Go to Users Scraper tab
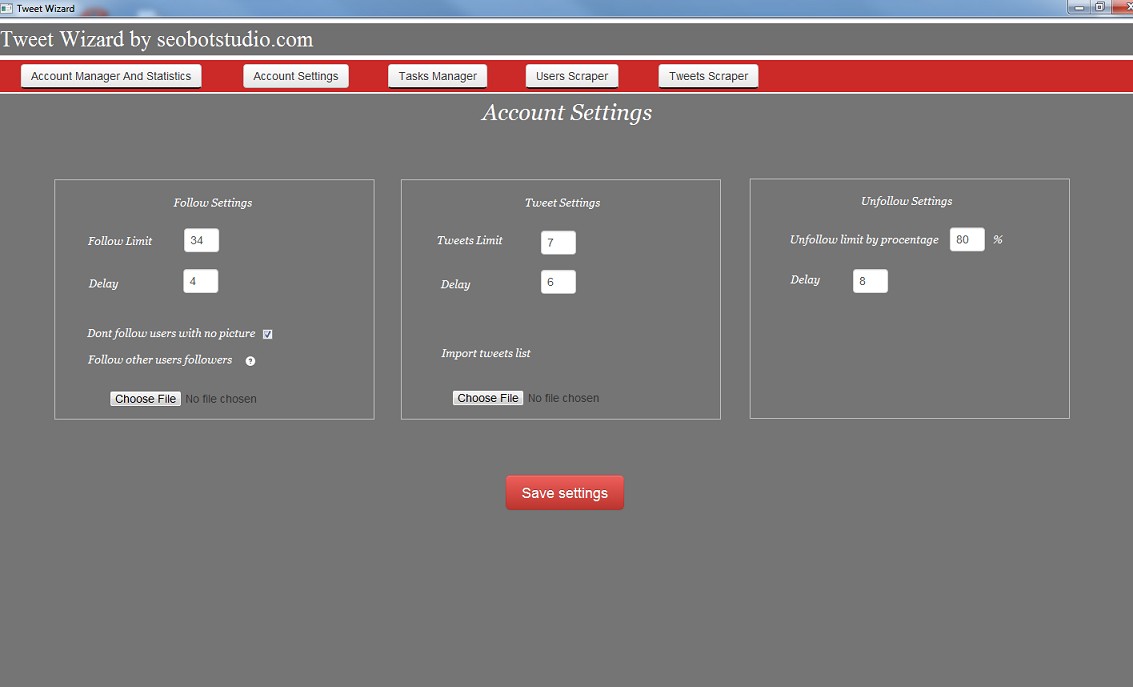This screenshot has width=1133, height=687. coord(572,76)
